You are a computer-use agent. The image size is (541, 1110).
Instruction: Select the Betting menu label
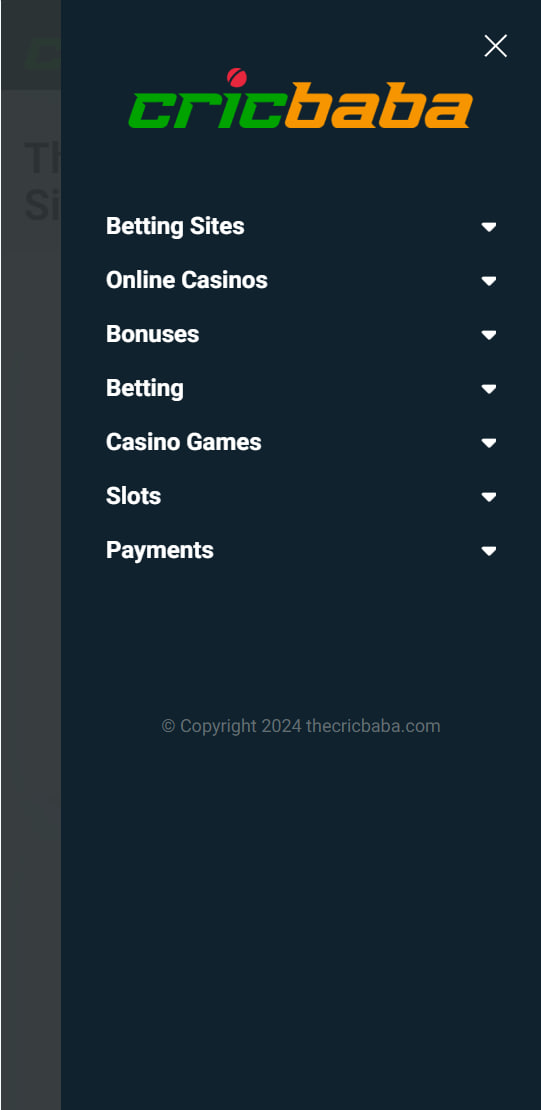(x=144, y=389)
